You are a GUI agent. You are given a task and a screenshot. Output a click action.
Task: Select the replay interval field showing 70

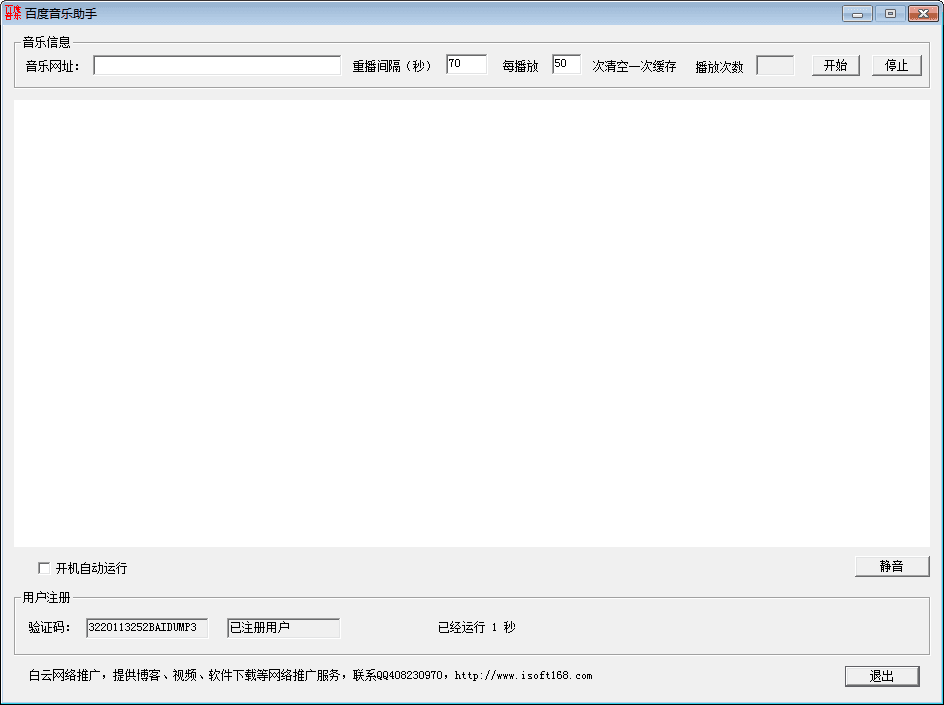pos(466,63)
